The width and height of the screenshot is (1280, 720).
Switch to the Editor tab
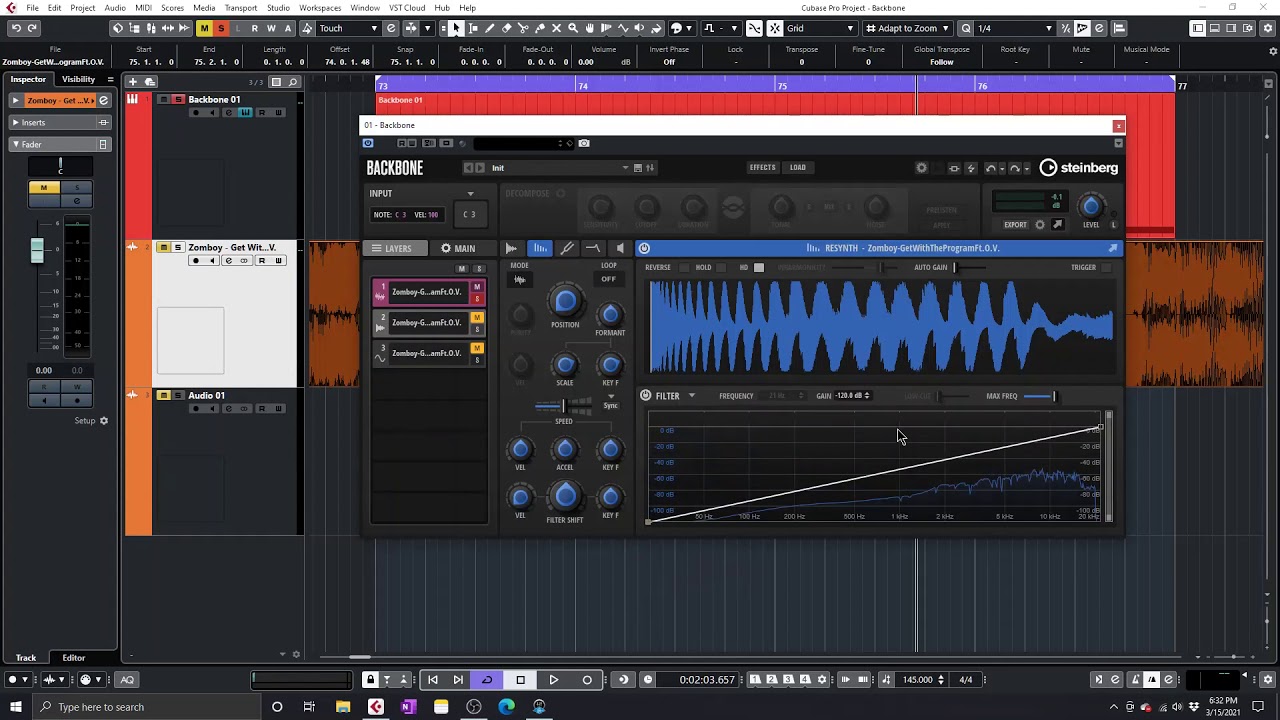tap(74, 658)
